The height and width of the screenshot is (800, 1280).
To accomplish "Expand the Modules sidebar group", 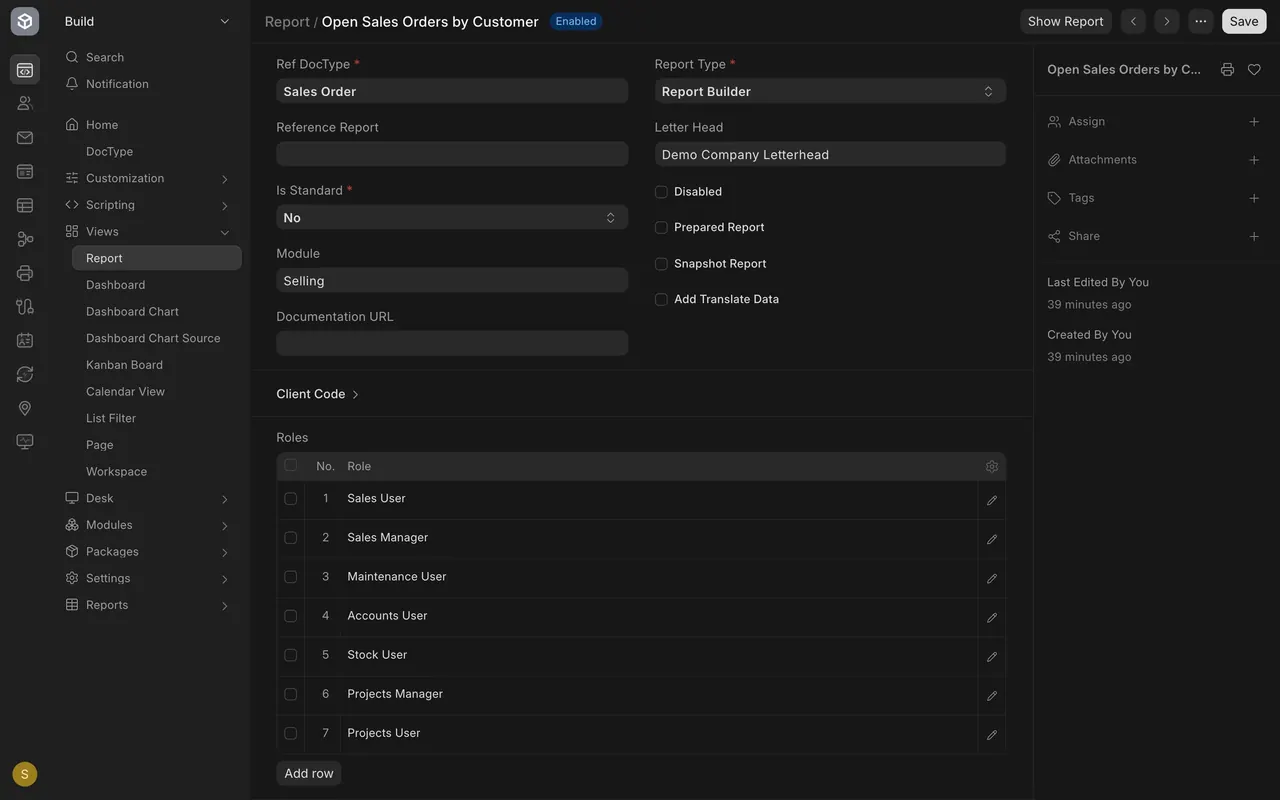I will click(148, 525).
